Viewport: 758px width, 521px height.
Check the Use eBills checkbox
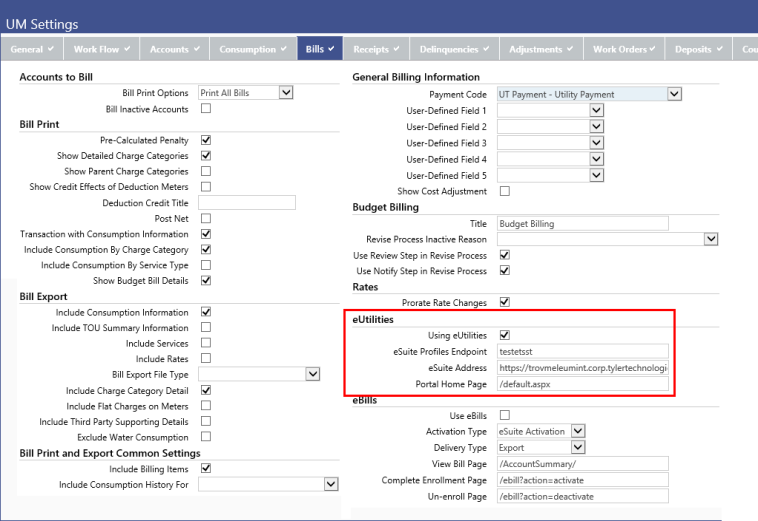(x=504, y=415)
